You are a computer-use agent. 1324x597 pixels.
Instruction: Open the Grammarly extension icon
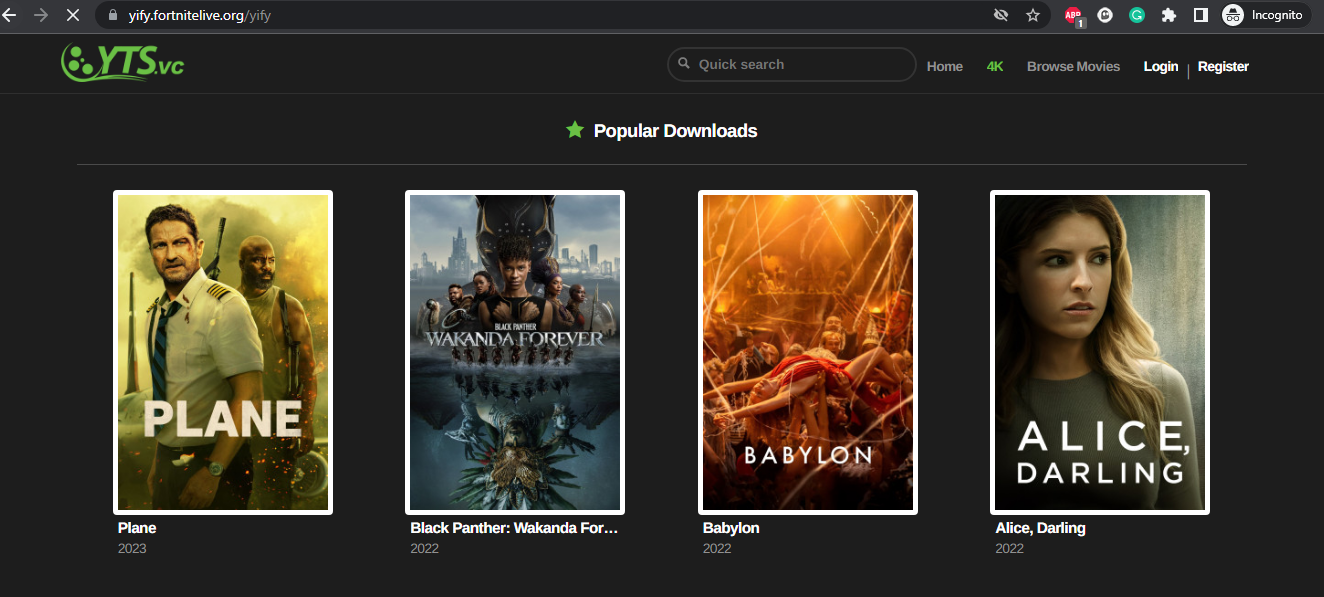point(1136,15)
